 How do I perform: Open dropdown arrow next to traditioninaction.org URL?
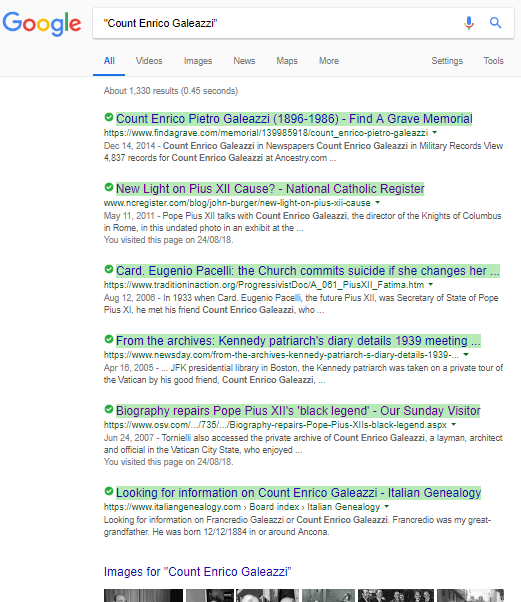pyautogui.click(x=430, y=284)
